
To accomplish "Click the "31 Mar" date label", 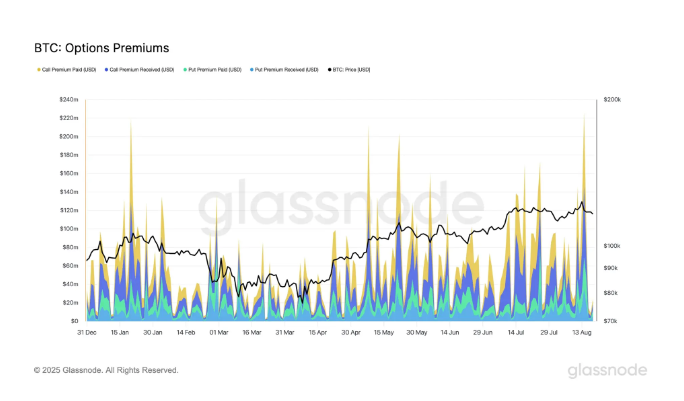I will pyautogui.click(x=285, y=332).
